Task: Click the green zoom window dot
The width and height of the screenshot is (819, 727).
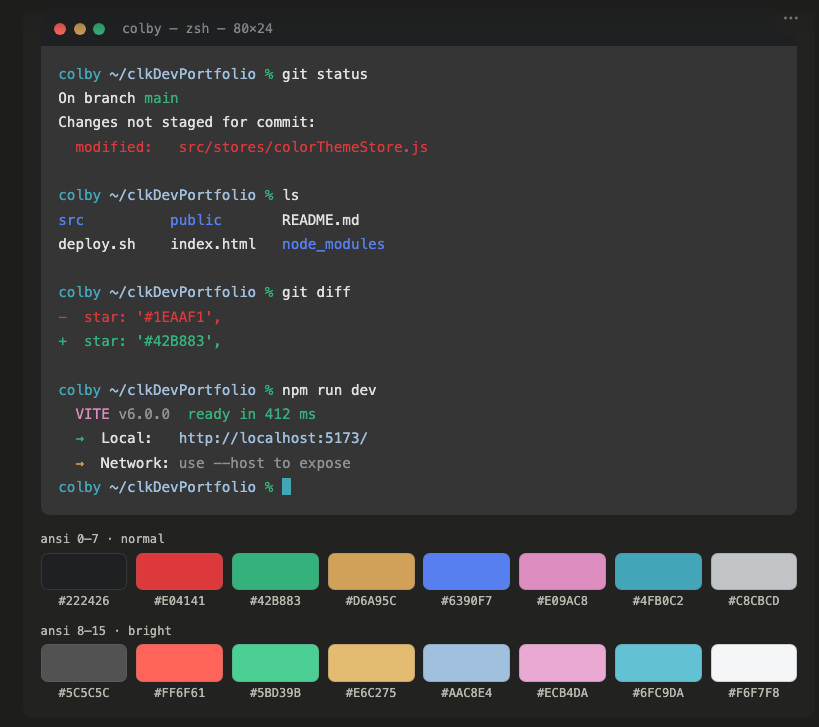Action: 99,29
